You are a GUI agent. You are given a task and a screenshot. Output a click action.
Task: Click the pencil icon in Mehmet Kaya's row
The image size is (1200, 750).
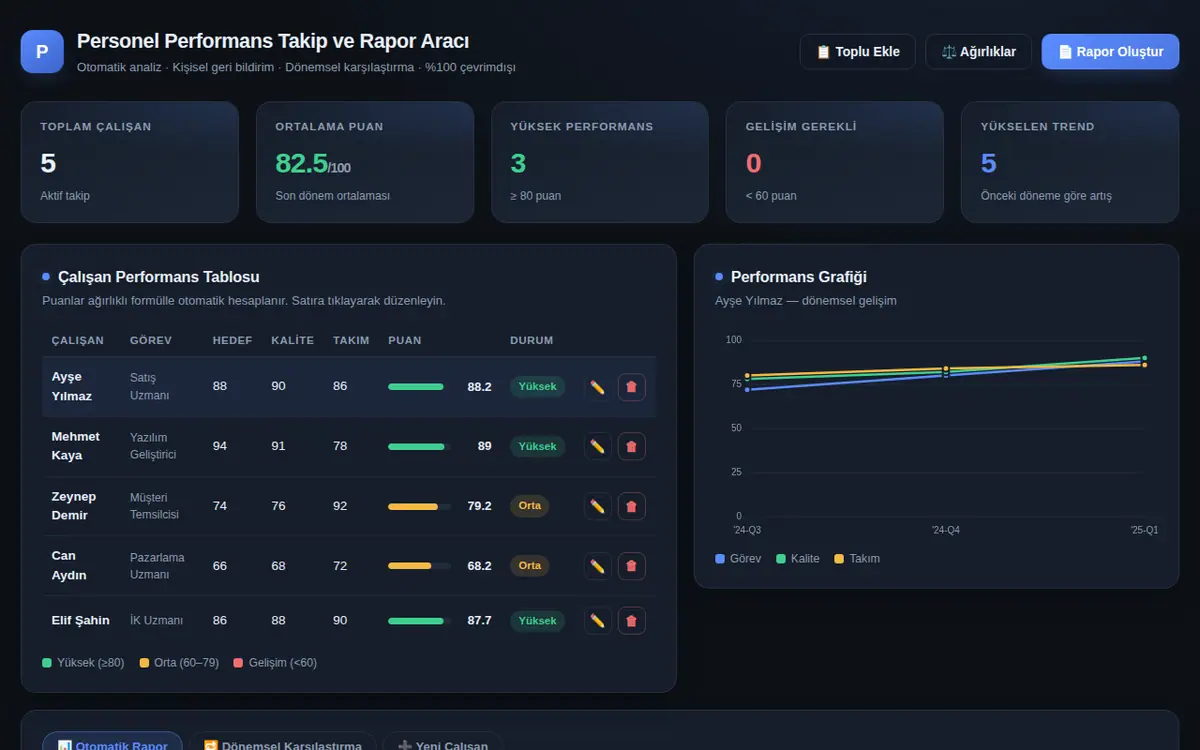coord(597,446)
